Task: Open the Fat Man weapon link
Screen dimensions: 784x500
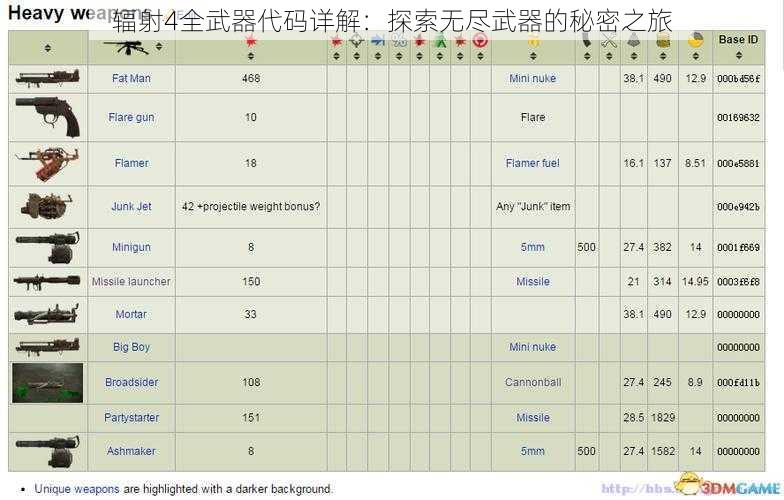Action: [x=132, y=78]
